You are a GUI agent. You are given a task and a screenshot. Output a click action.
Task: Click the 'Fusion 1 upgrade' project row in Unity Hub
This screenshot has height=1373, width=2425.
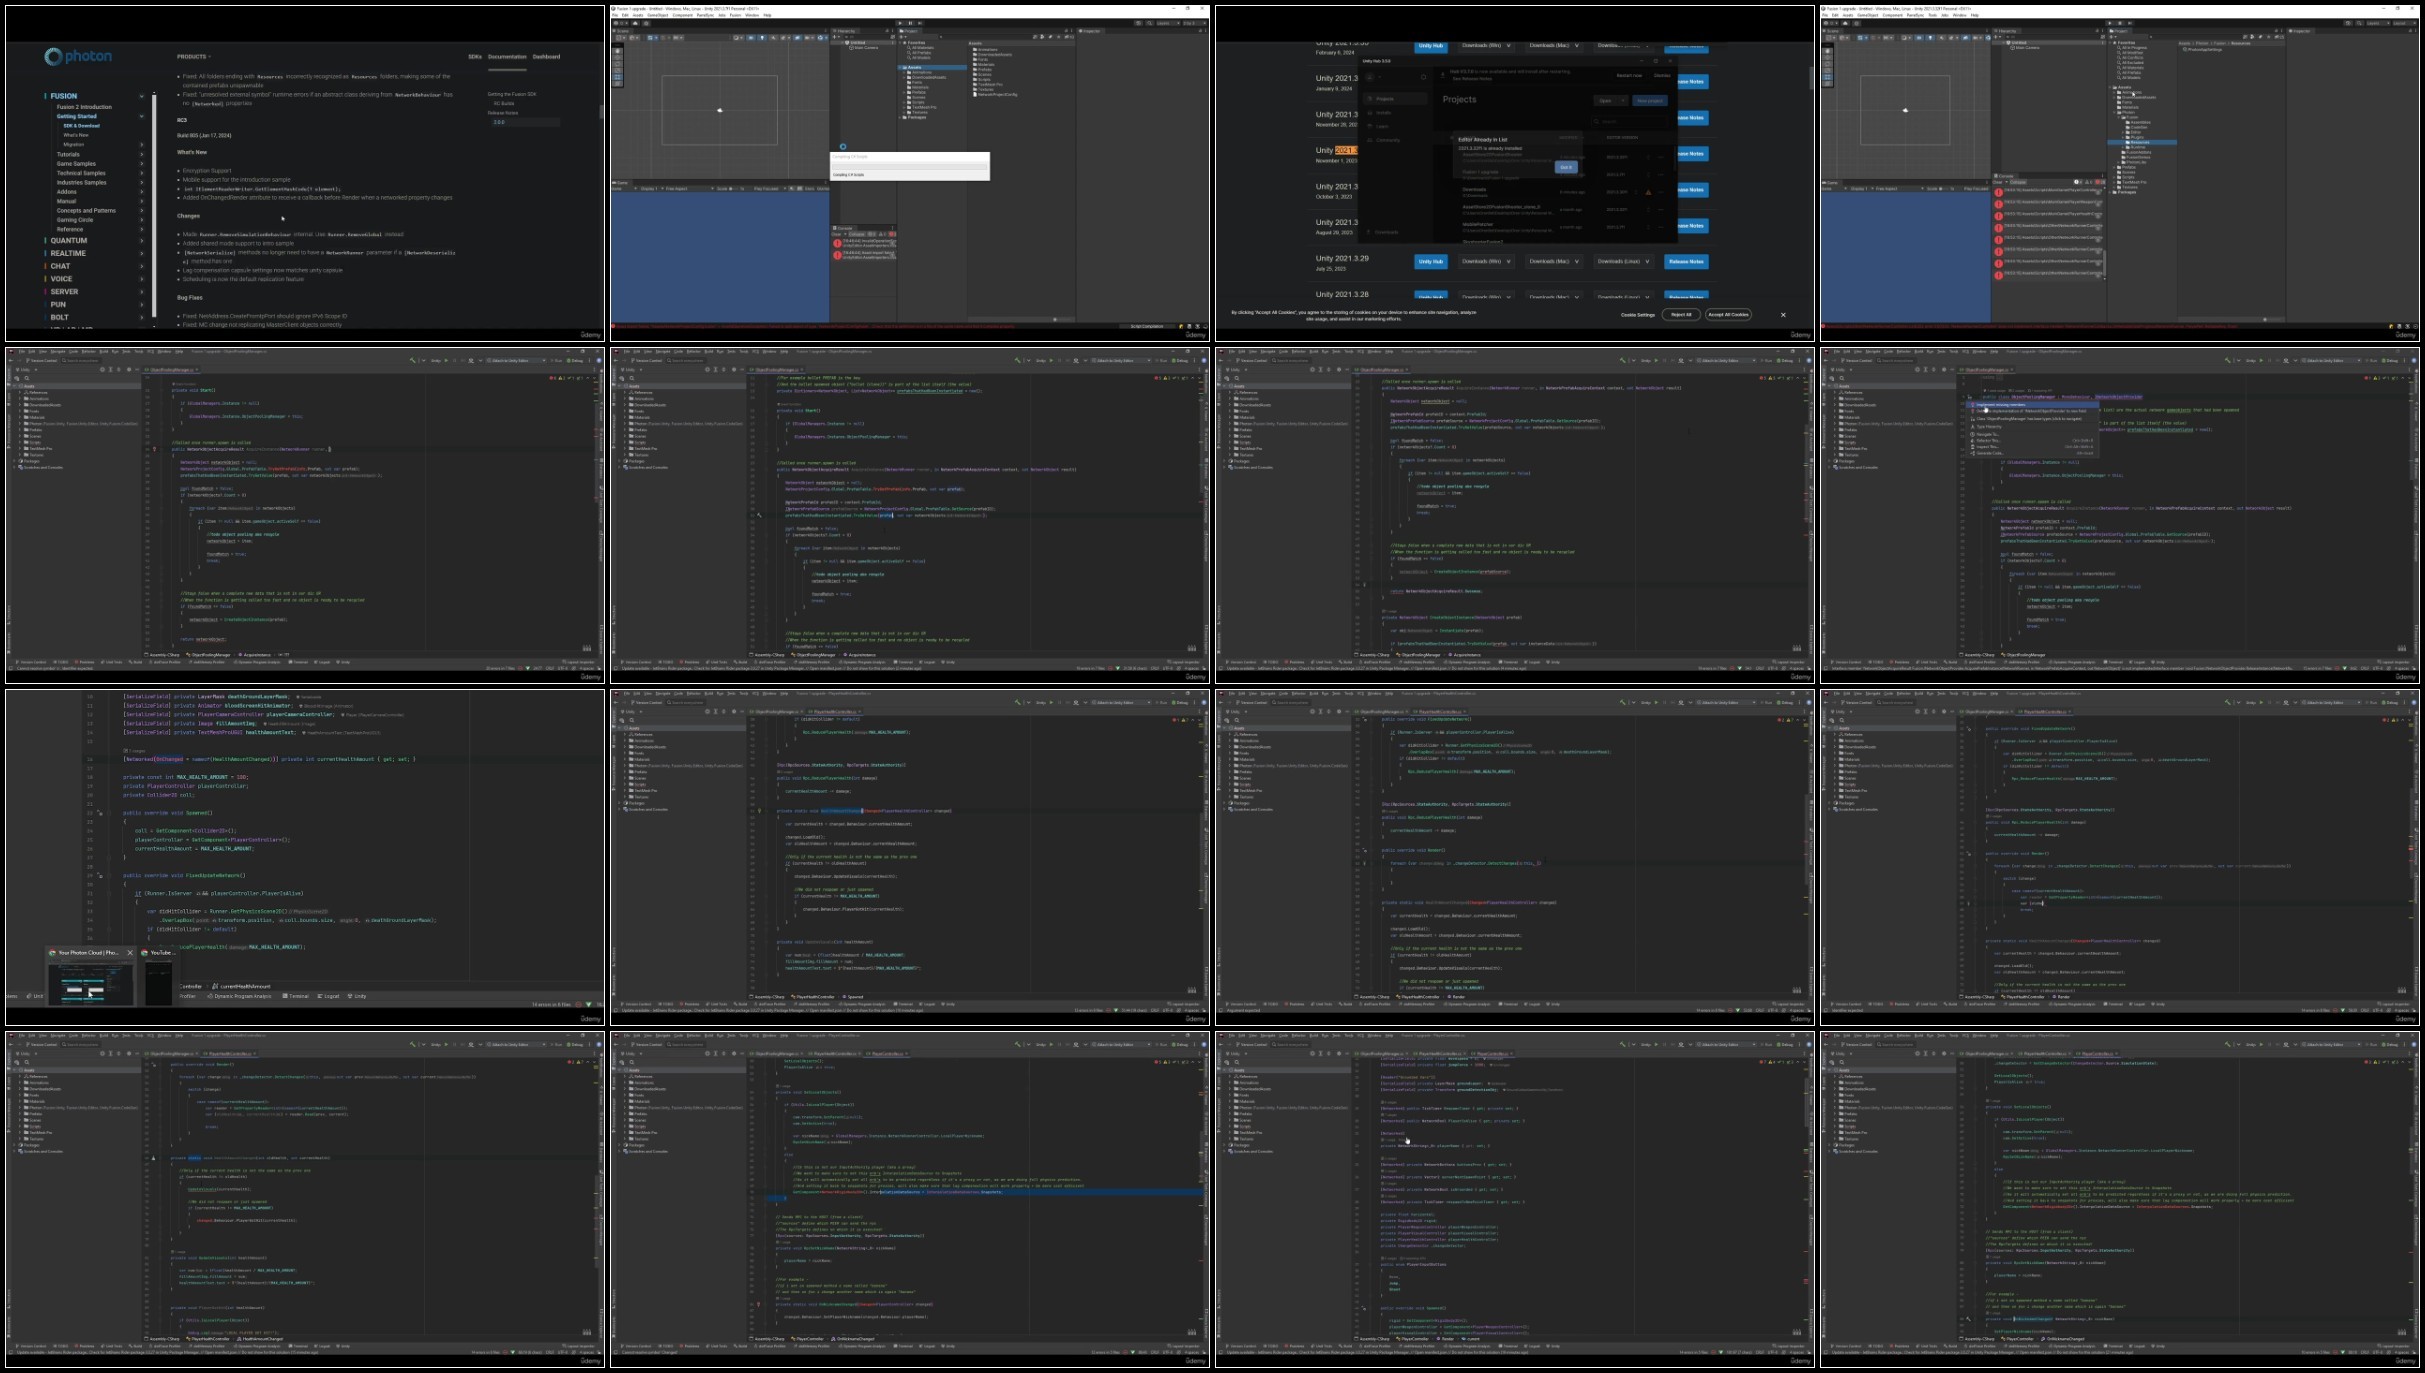pyautogui.click(x=1564, y=174)
